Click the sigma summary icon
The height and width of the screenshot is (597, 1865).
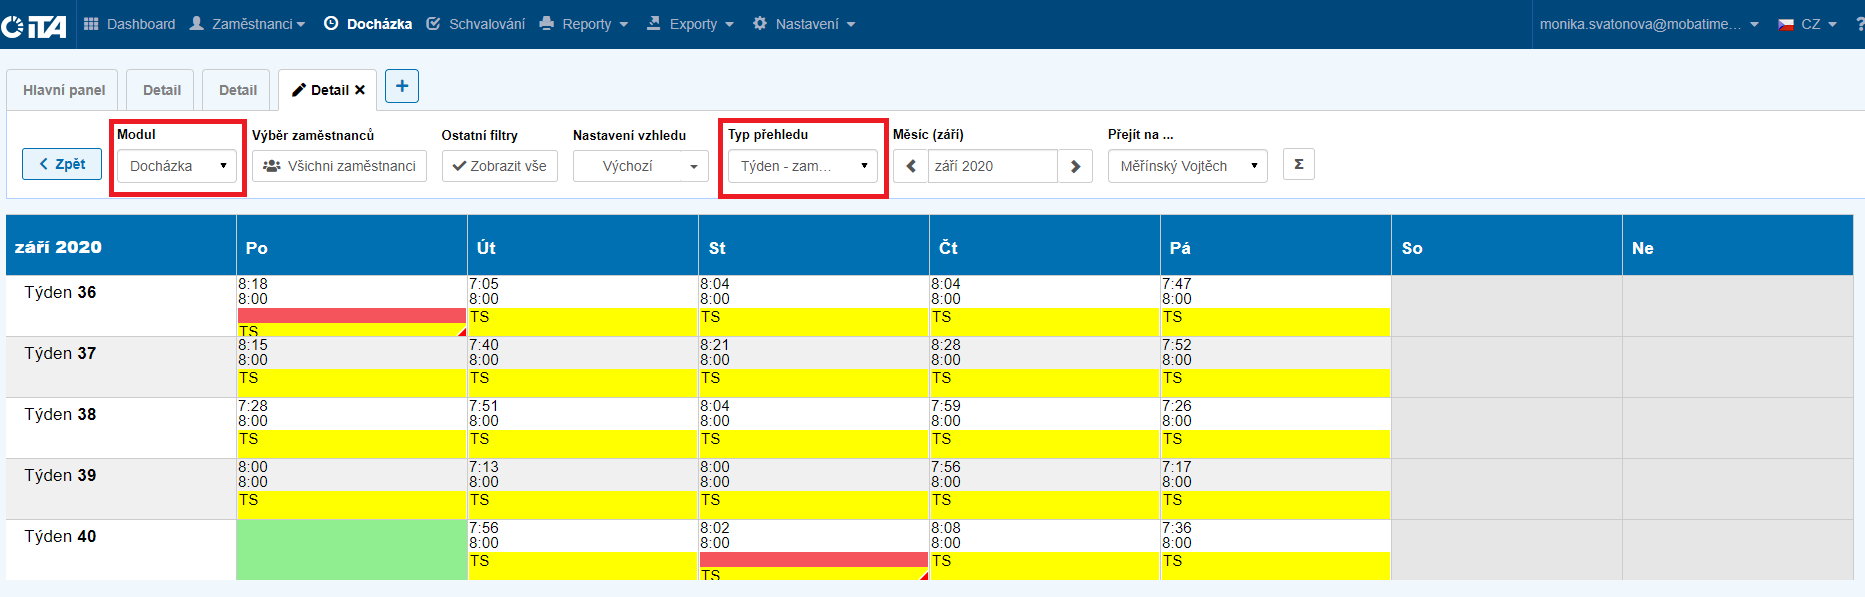1299,165
